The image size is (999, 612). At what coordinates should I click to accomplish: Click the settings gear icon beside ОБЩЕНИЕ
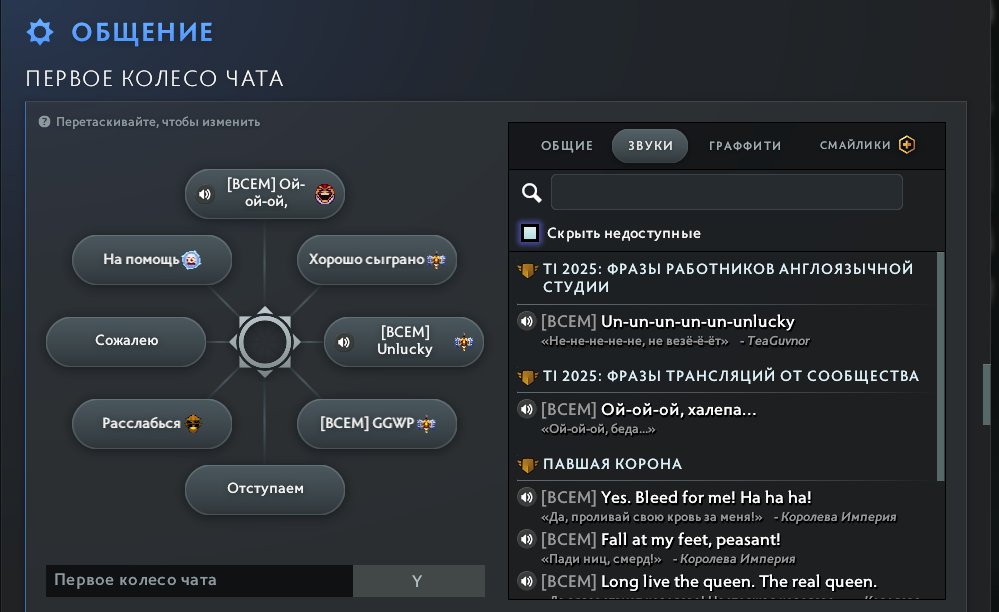pos(39,32)
